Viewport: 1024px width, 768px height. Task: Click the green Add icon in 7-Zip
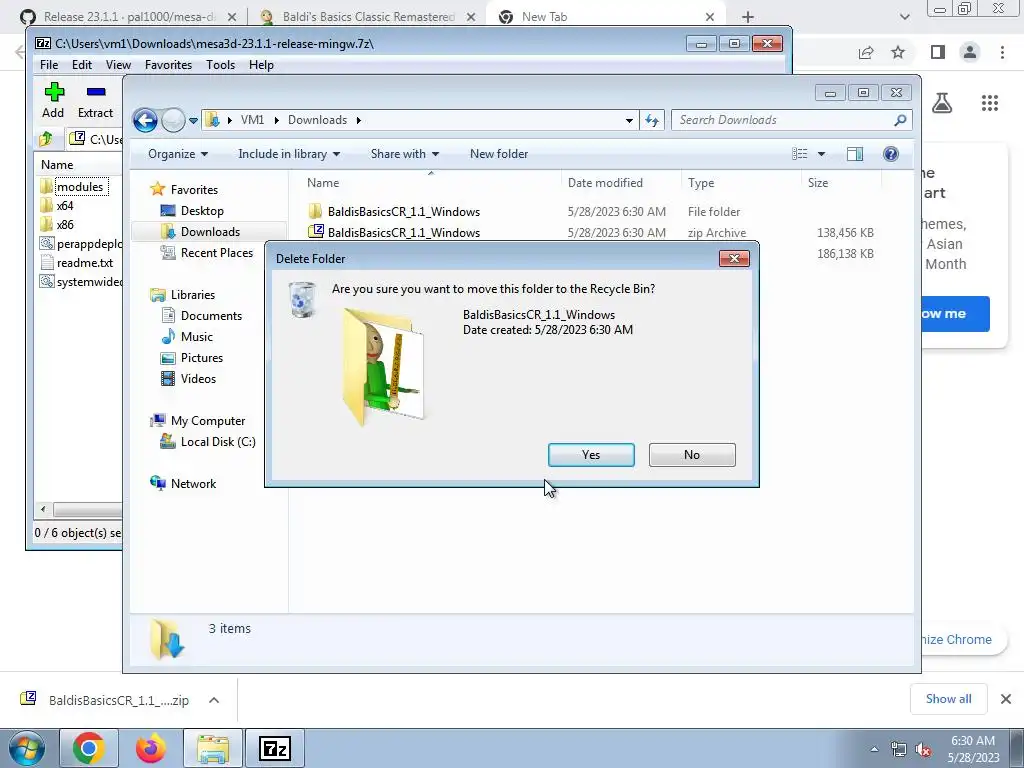pos(54,92)
